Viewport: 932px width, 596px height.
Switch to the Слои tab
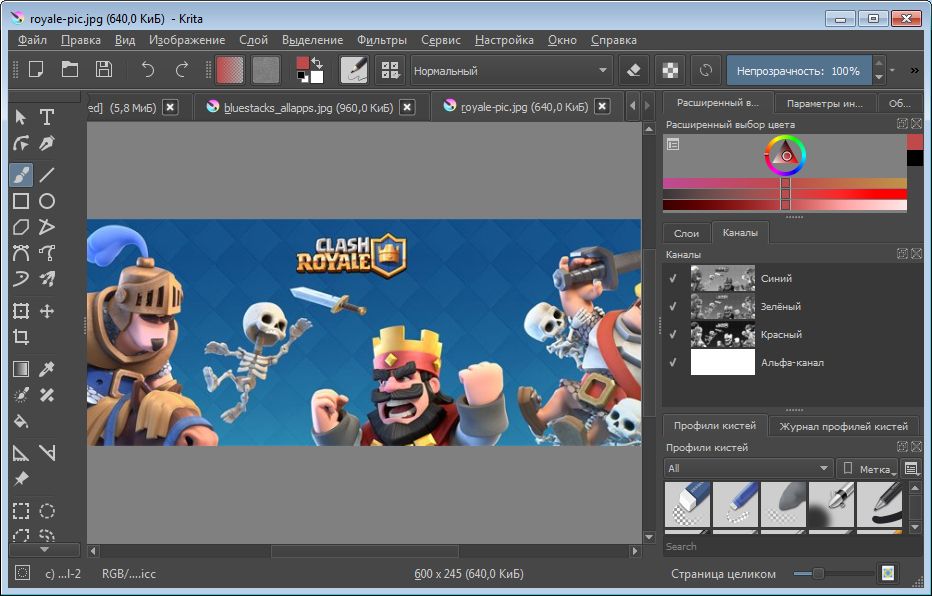tap(686, 233)
